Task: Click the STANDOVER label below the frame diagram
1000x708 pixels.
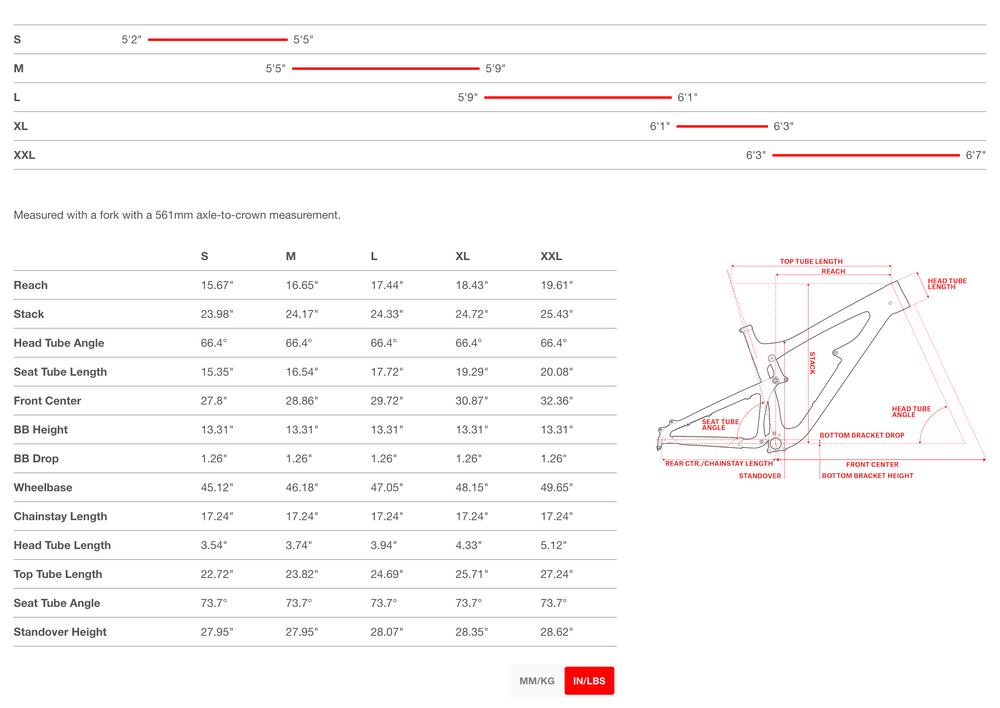Action: [760, 476]
